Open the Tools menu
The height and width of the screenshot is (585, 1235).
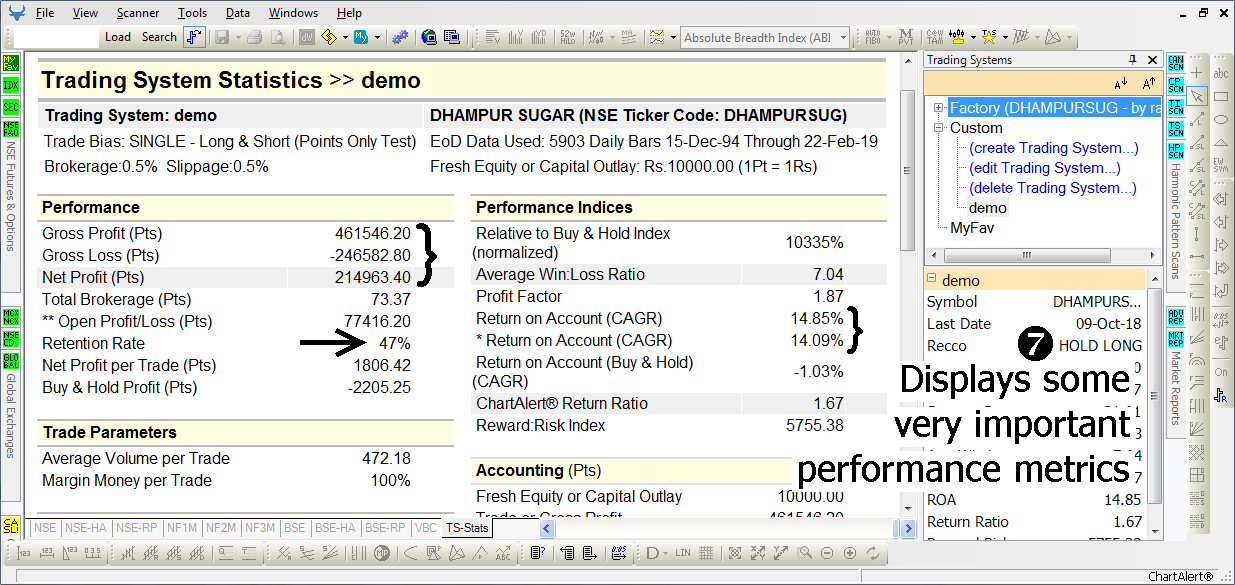tap(192, 13)
